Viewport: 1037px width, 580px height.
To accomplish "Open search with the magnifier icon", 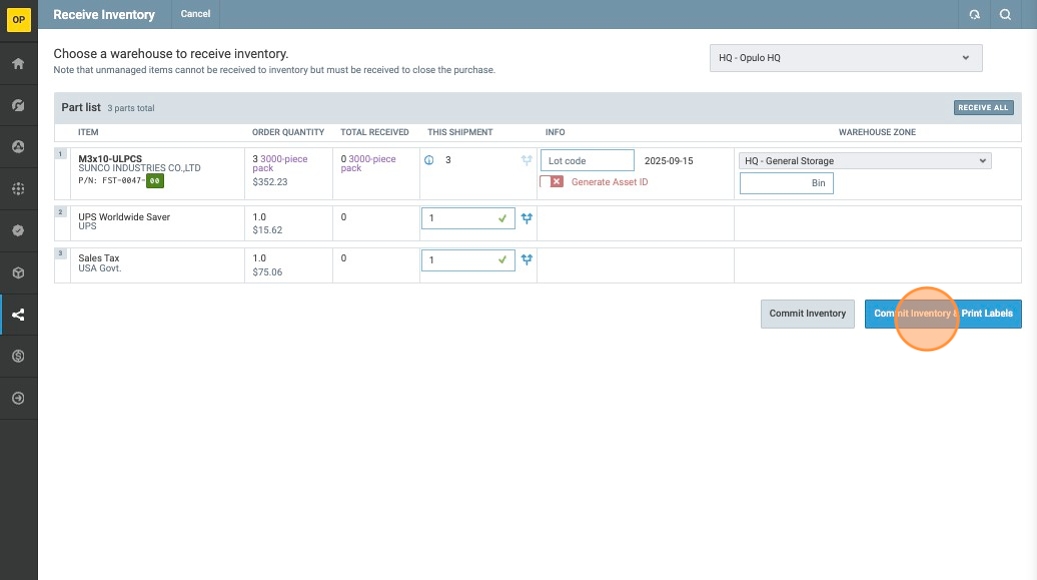I will pos(1005,15).
